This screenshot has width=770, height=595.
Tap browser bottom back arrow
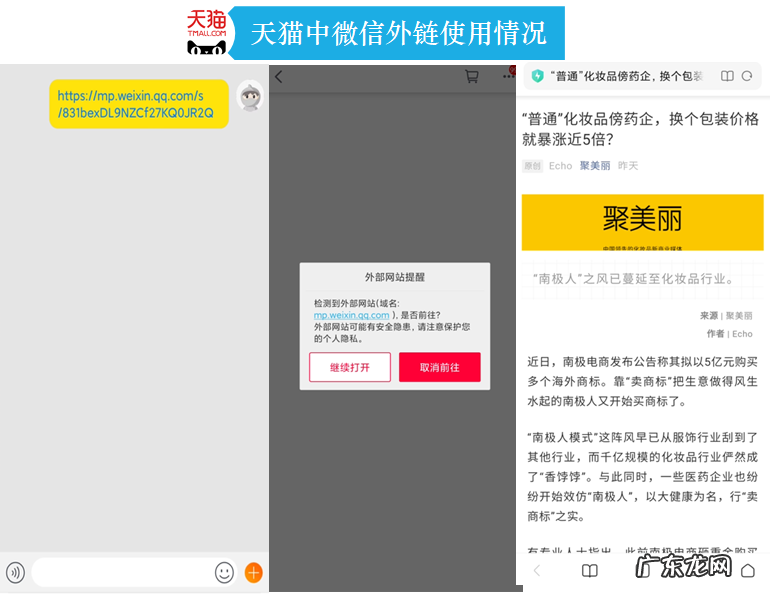point(537,570)
